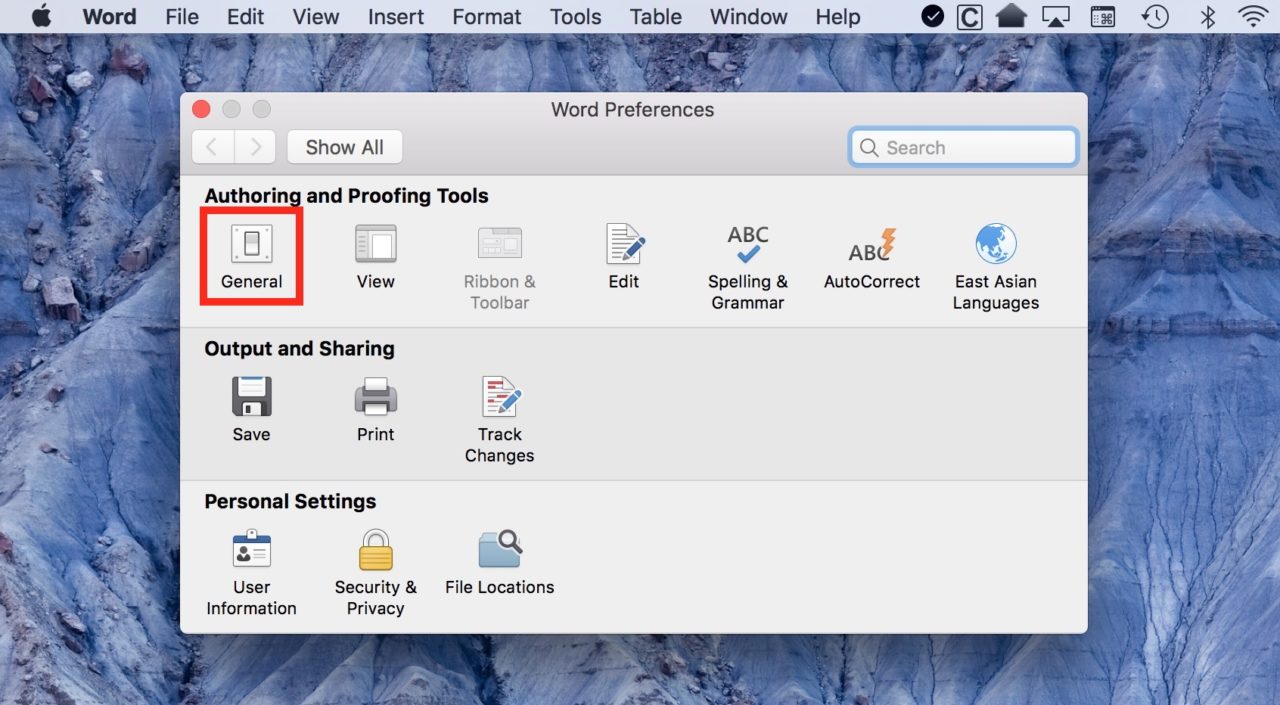The image size is (1280, 705).
Task: Focus the preferences Search field
Action: [964, 147]
